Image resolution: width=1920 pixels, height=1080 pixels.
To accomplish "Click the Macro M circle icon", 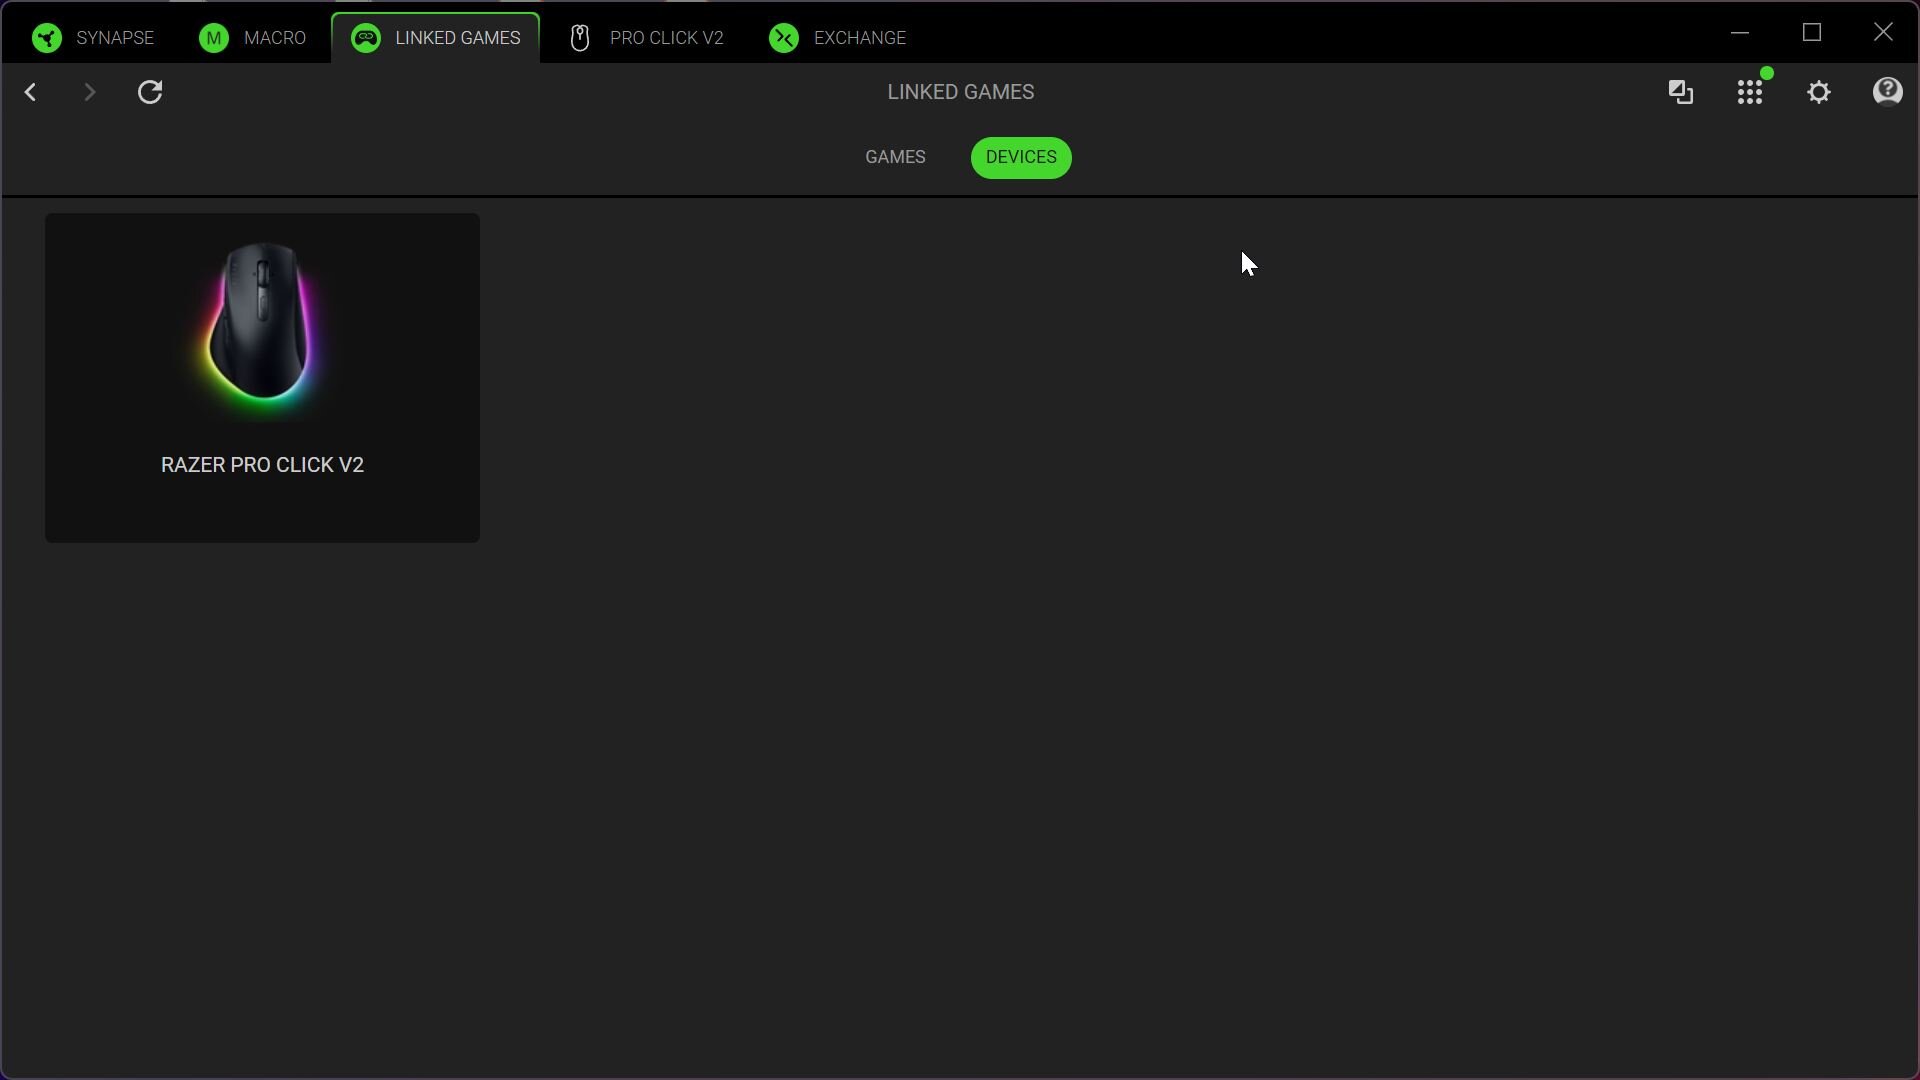I will click(x=213, y=38).
